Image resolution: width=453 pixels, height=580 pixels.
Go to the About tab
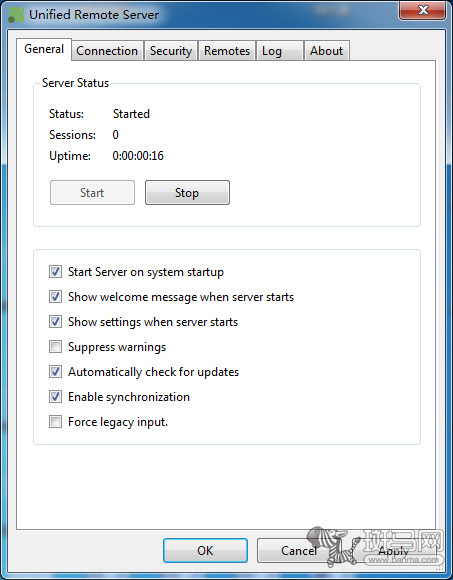pyautogui.click(x=327, y=51)
